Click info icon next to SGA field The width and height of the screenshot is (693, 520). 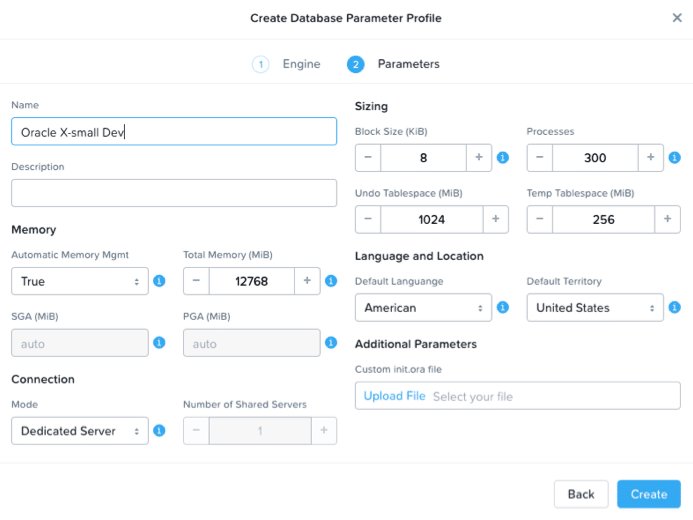(159, 343)
